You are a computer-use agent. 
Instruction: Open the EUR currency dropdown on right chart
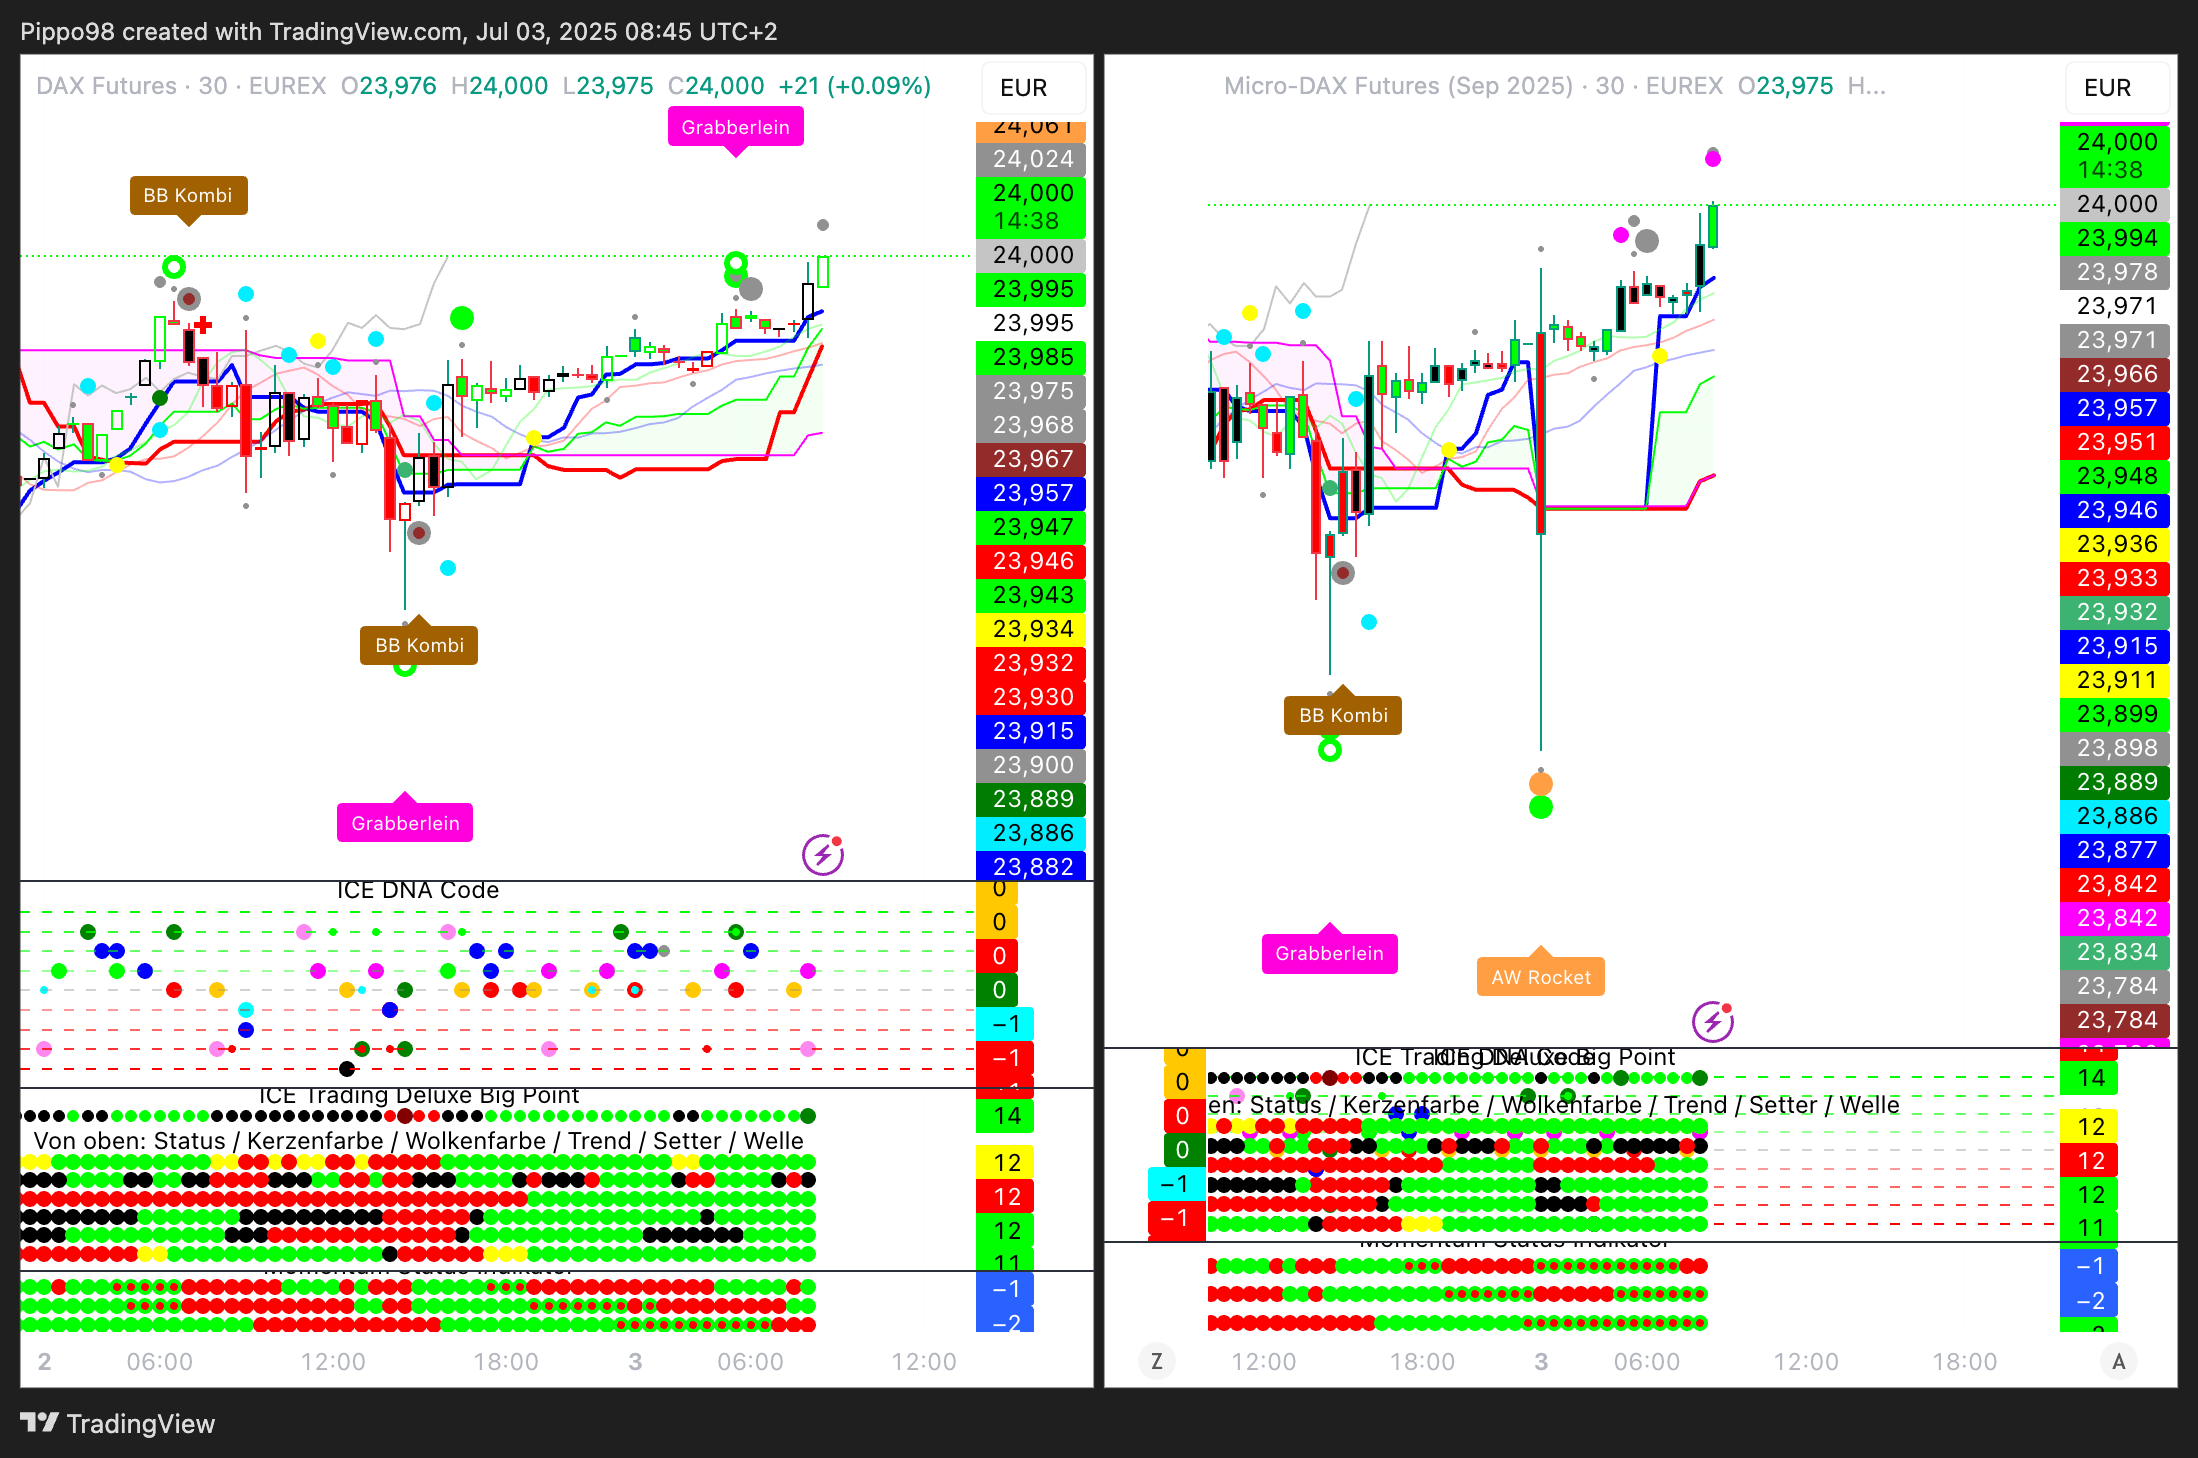[x=2115, y=88]
